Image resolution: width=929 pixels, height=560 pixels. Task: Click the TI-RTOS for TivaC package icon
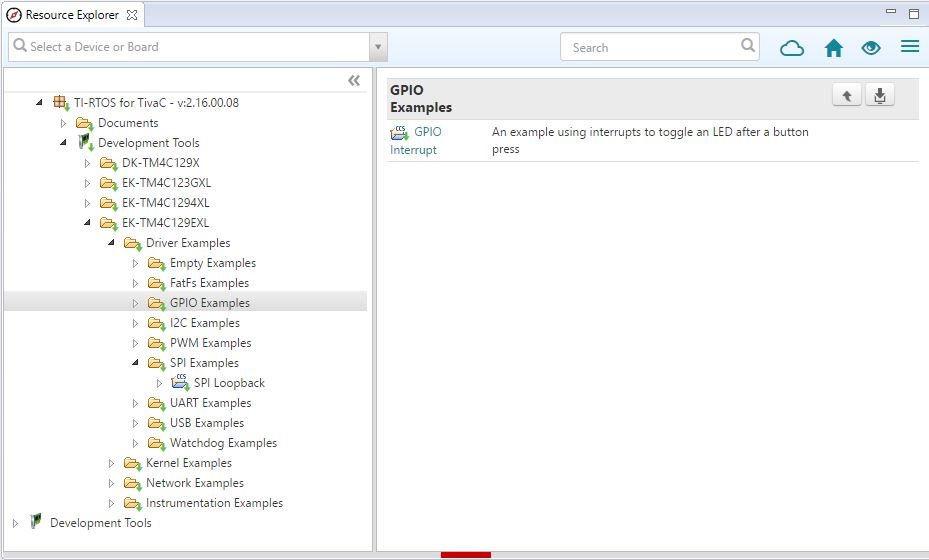pos(61,103)
